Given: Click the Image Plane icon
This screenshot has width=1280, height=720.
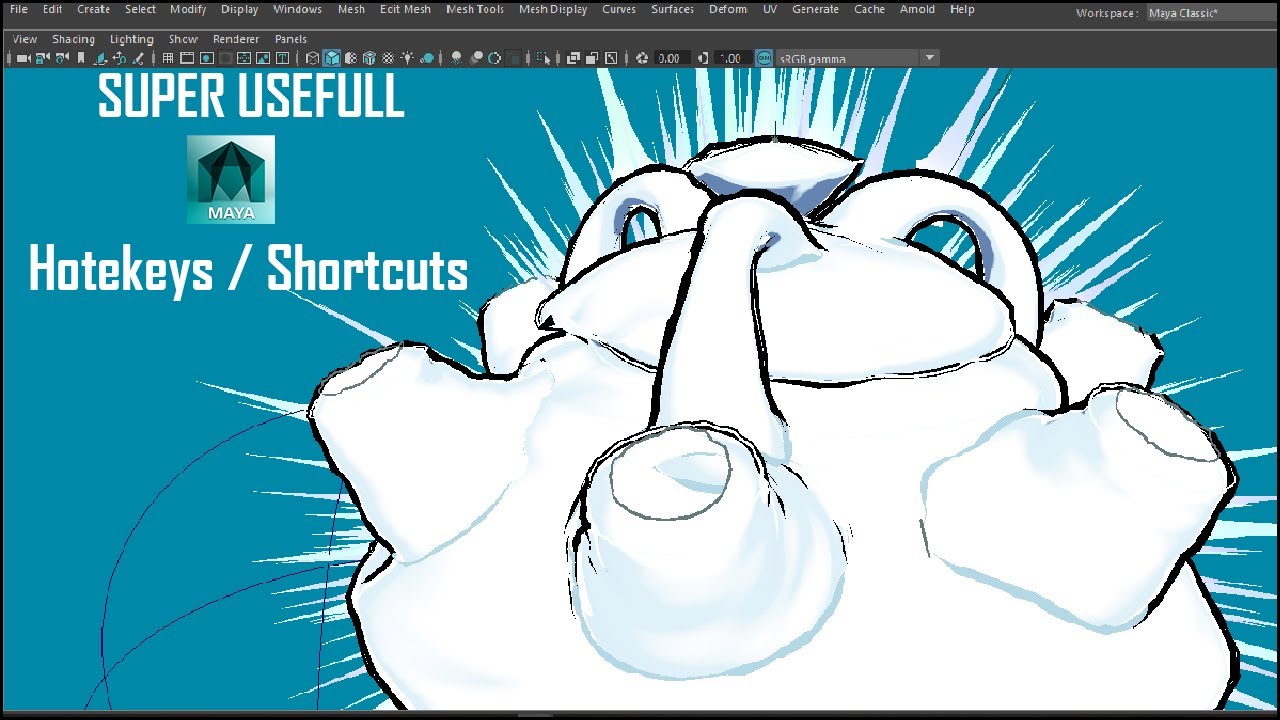Looking at the screenshot, I should click(x=101, y=58).
